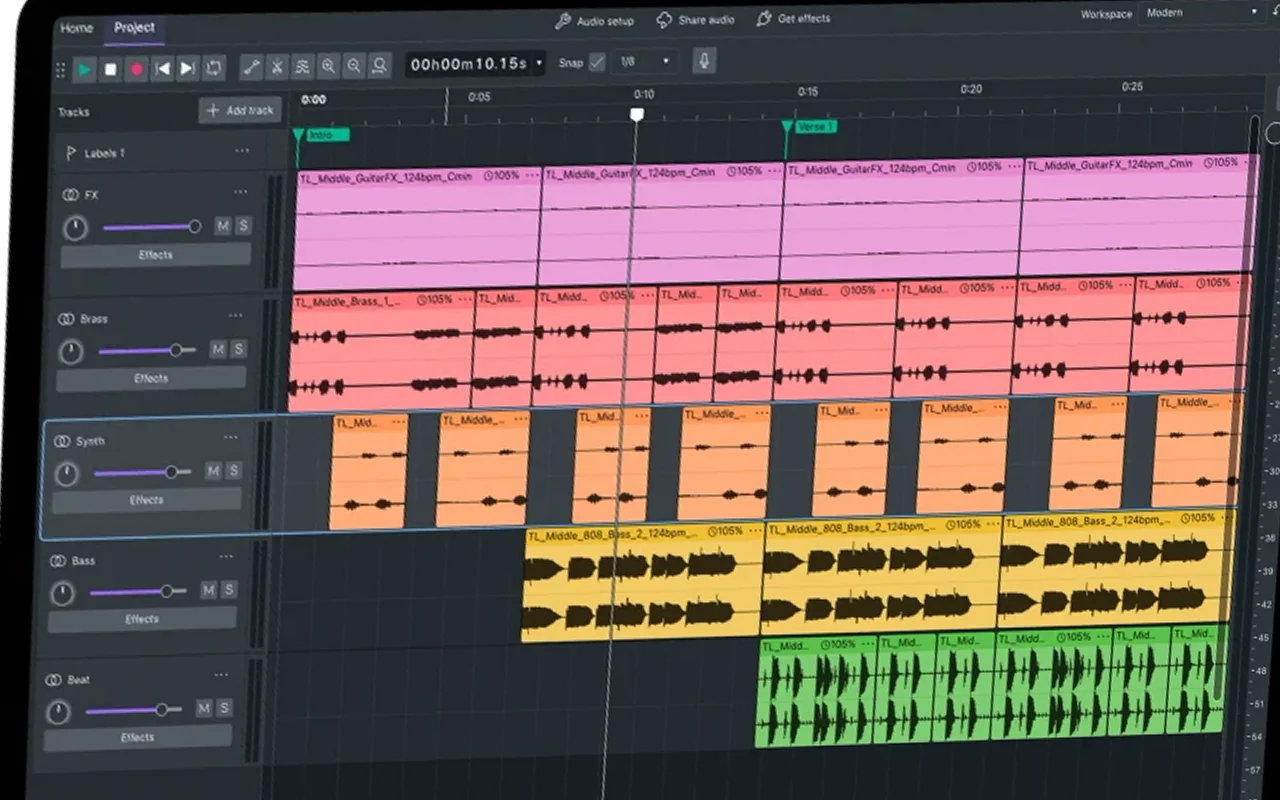The width and height of the screenshot is (1280, 800).
Task: Switch to the Project tab
Action: point(134,27)
